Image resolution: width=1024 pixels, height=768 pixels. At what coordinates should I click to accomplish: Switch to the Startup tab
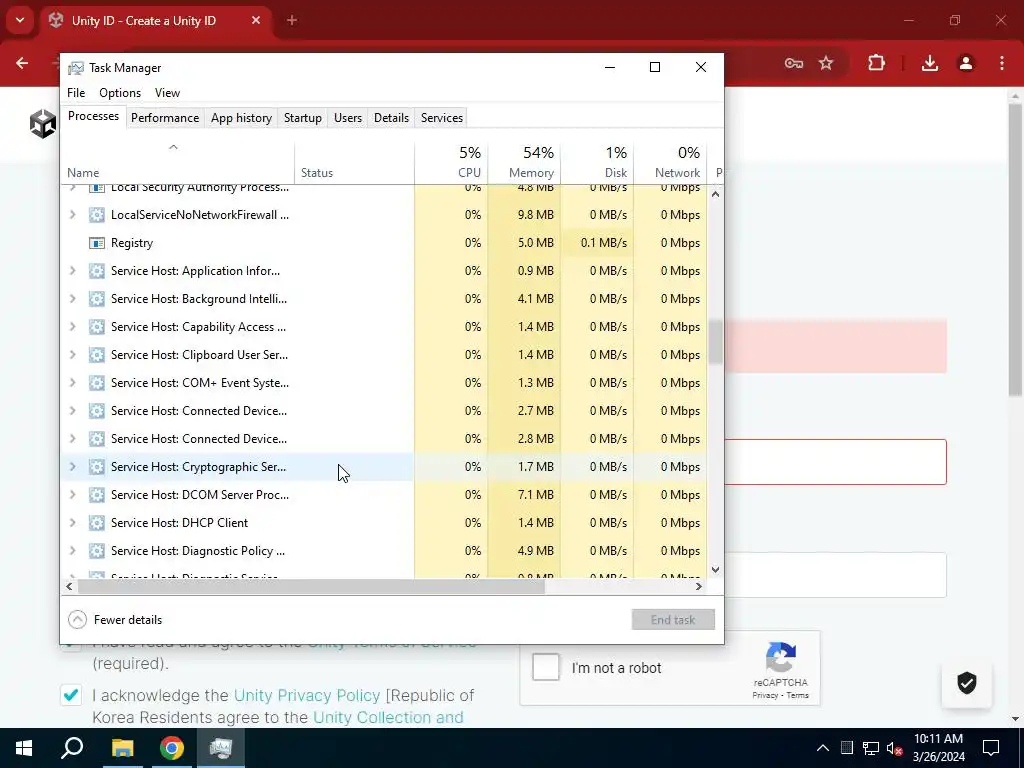click(302, 118)
